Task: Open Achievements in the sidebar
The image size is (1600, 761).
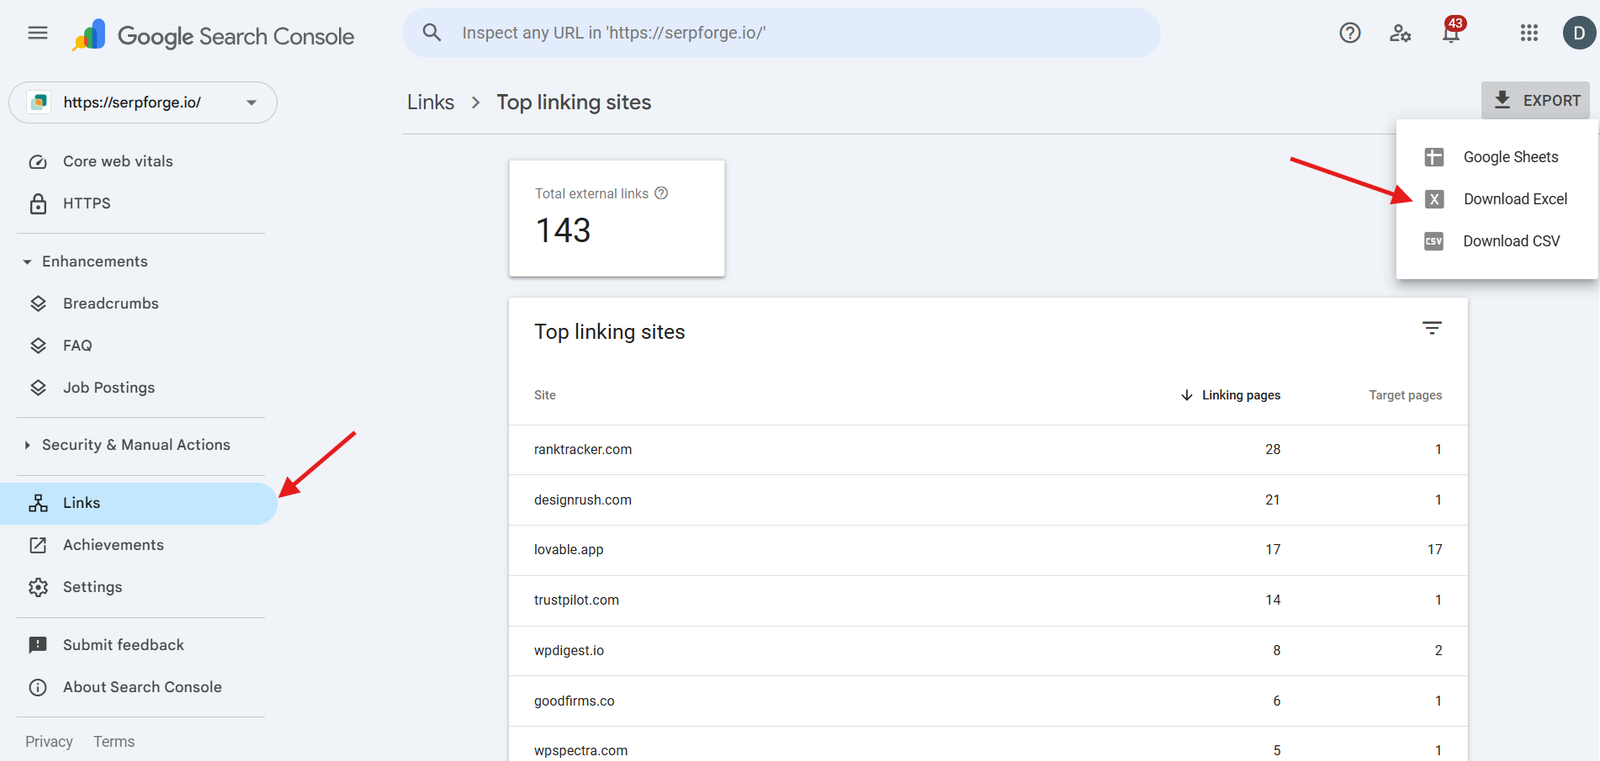Action: click(139, 545)
